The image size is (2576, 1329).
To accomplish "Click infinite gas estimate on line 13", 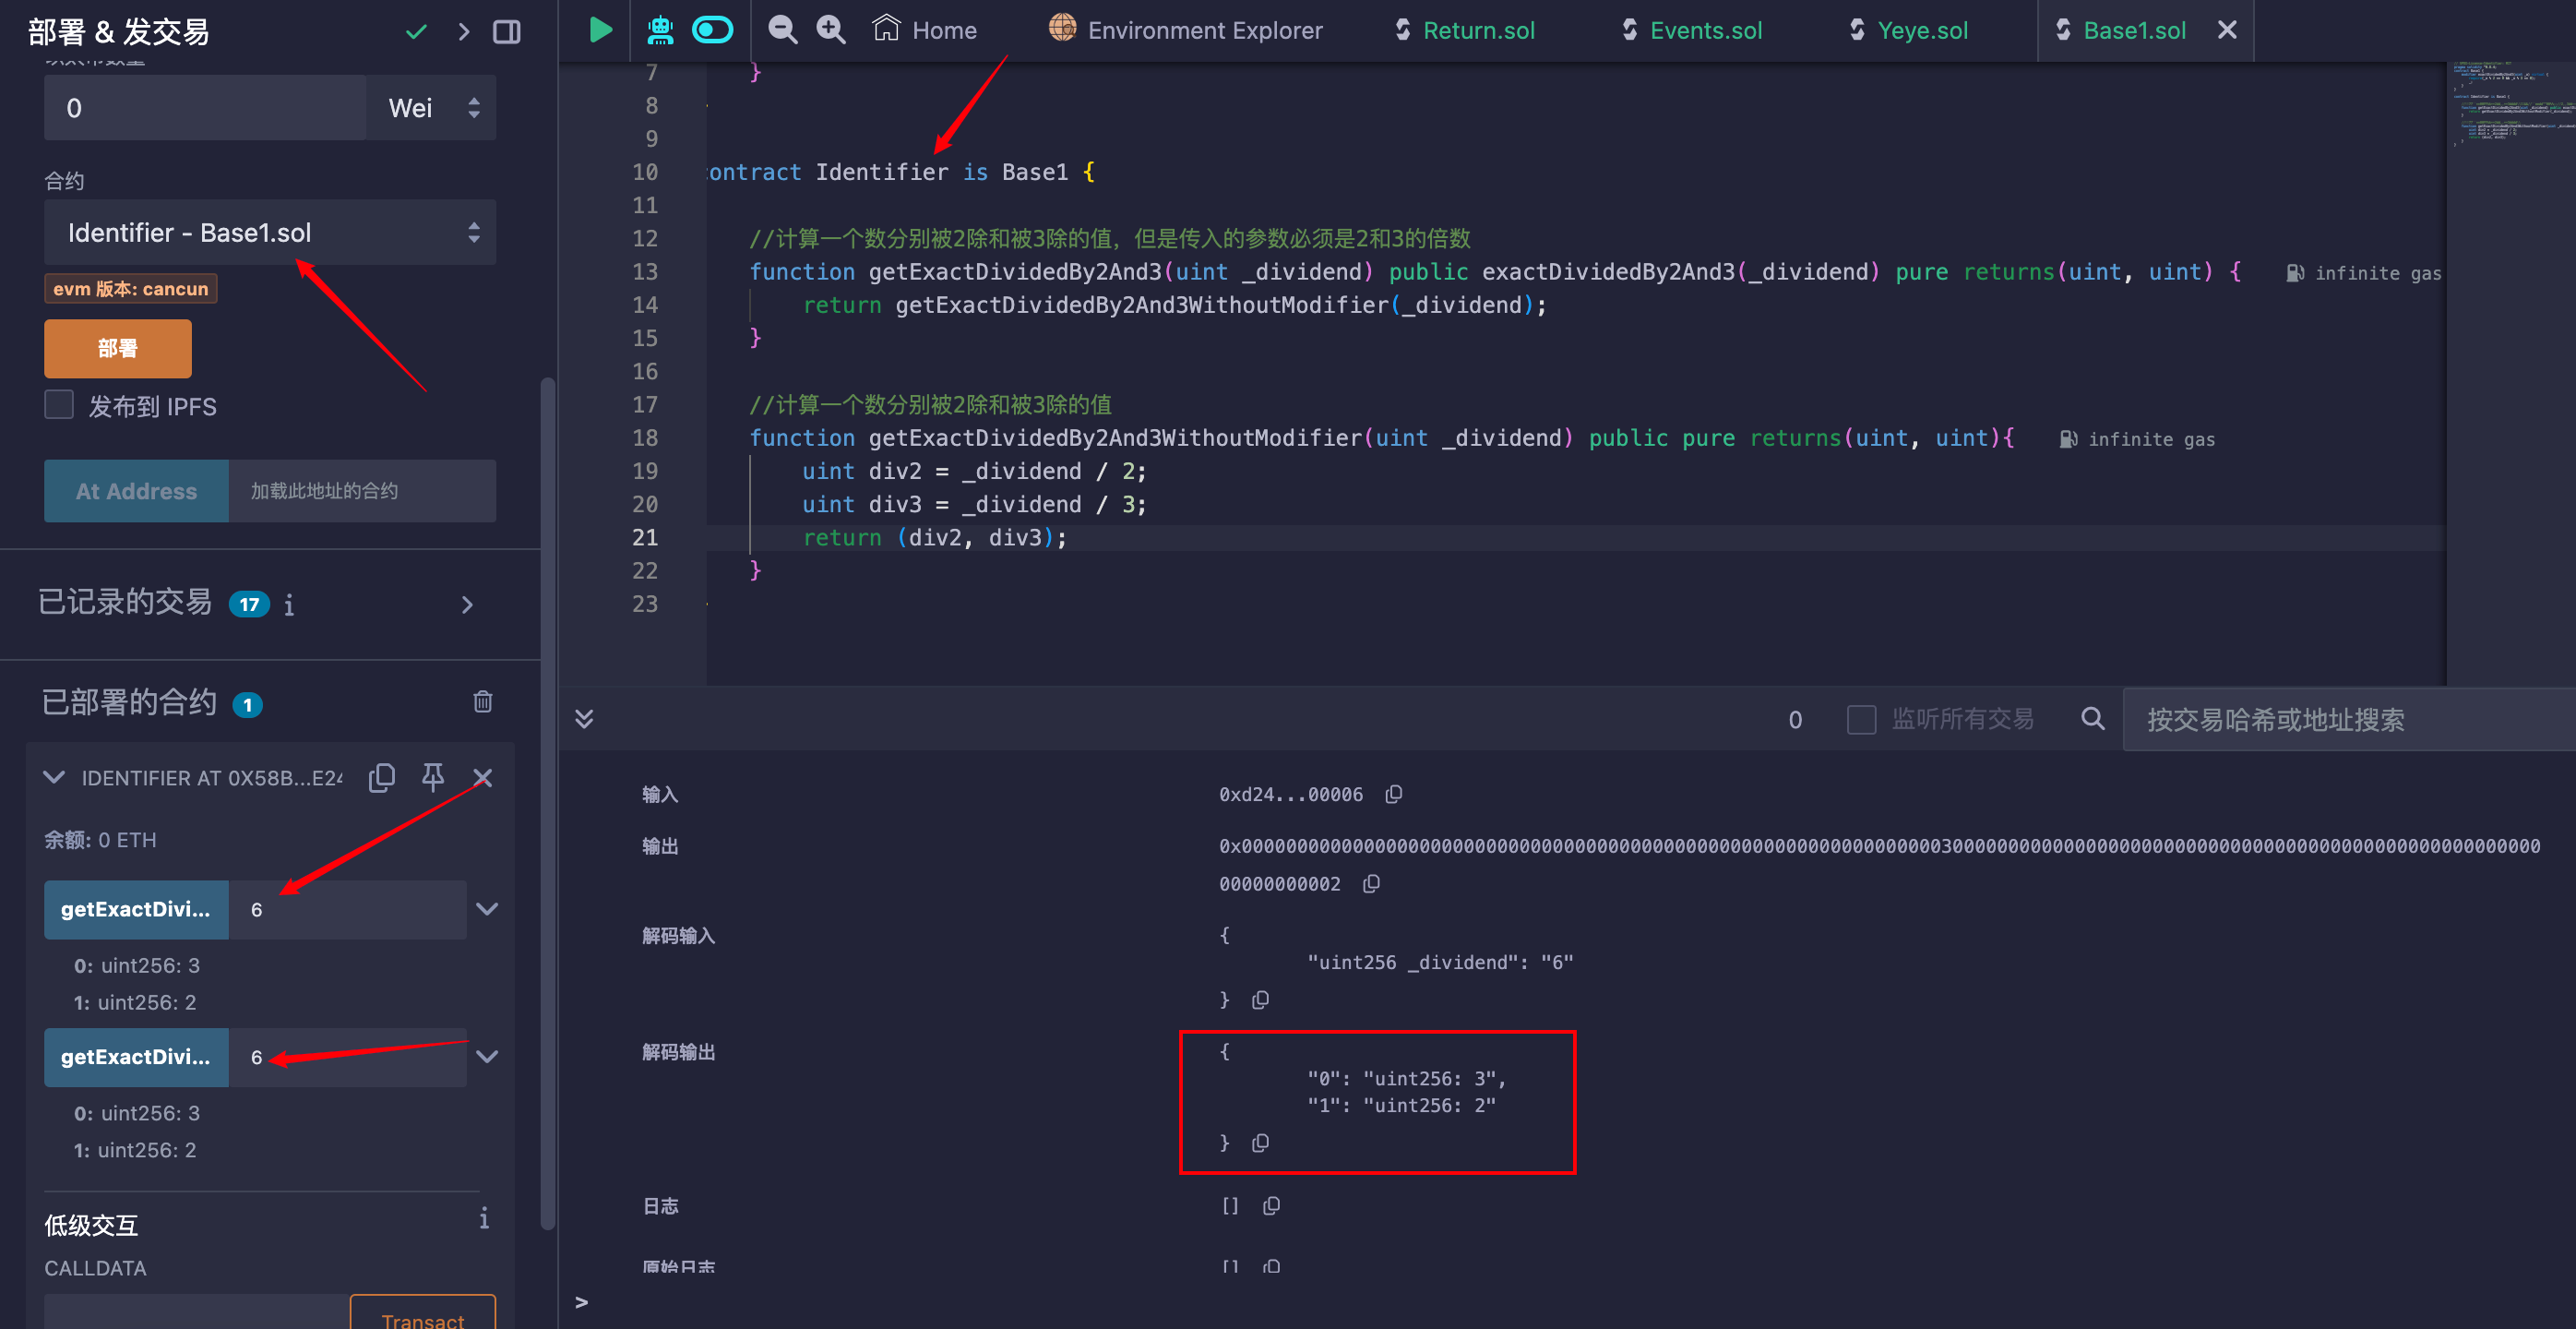I will click(2364, 273).
